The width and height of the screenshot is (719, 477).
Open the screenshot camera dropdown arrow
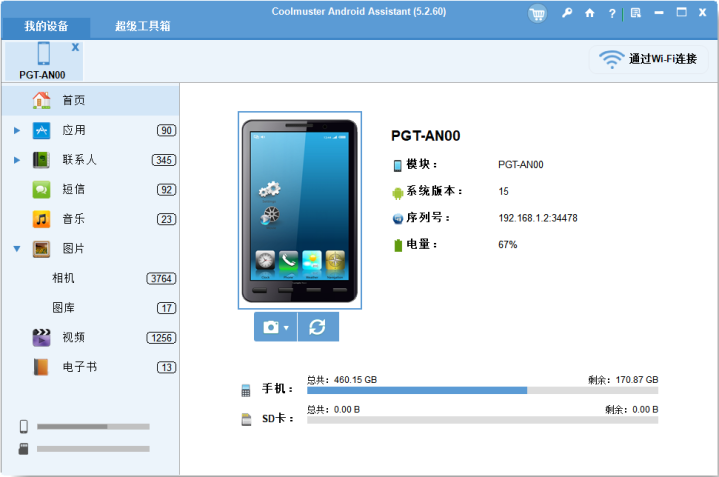287,327
